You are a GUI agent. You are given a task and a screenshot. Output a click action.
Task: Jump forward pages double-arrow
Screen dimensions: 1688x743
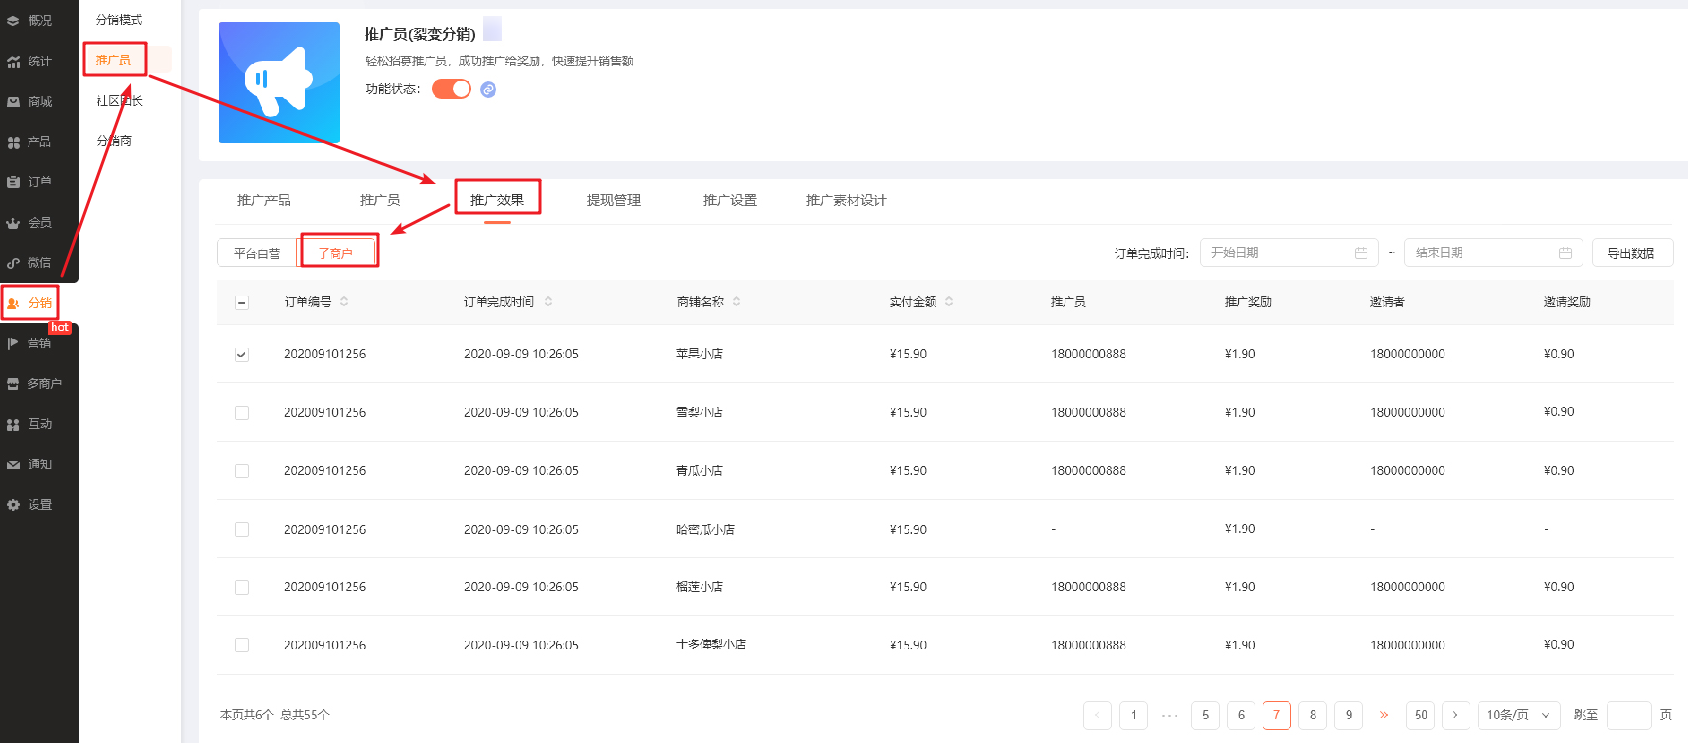1384,715
